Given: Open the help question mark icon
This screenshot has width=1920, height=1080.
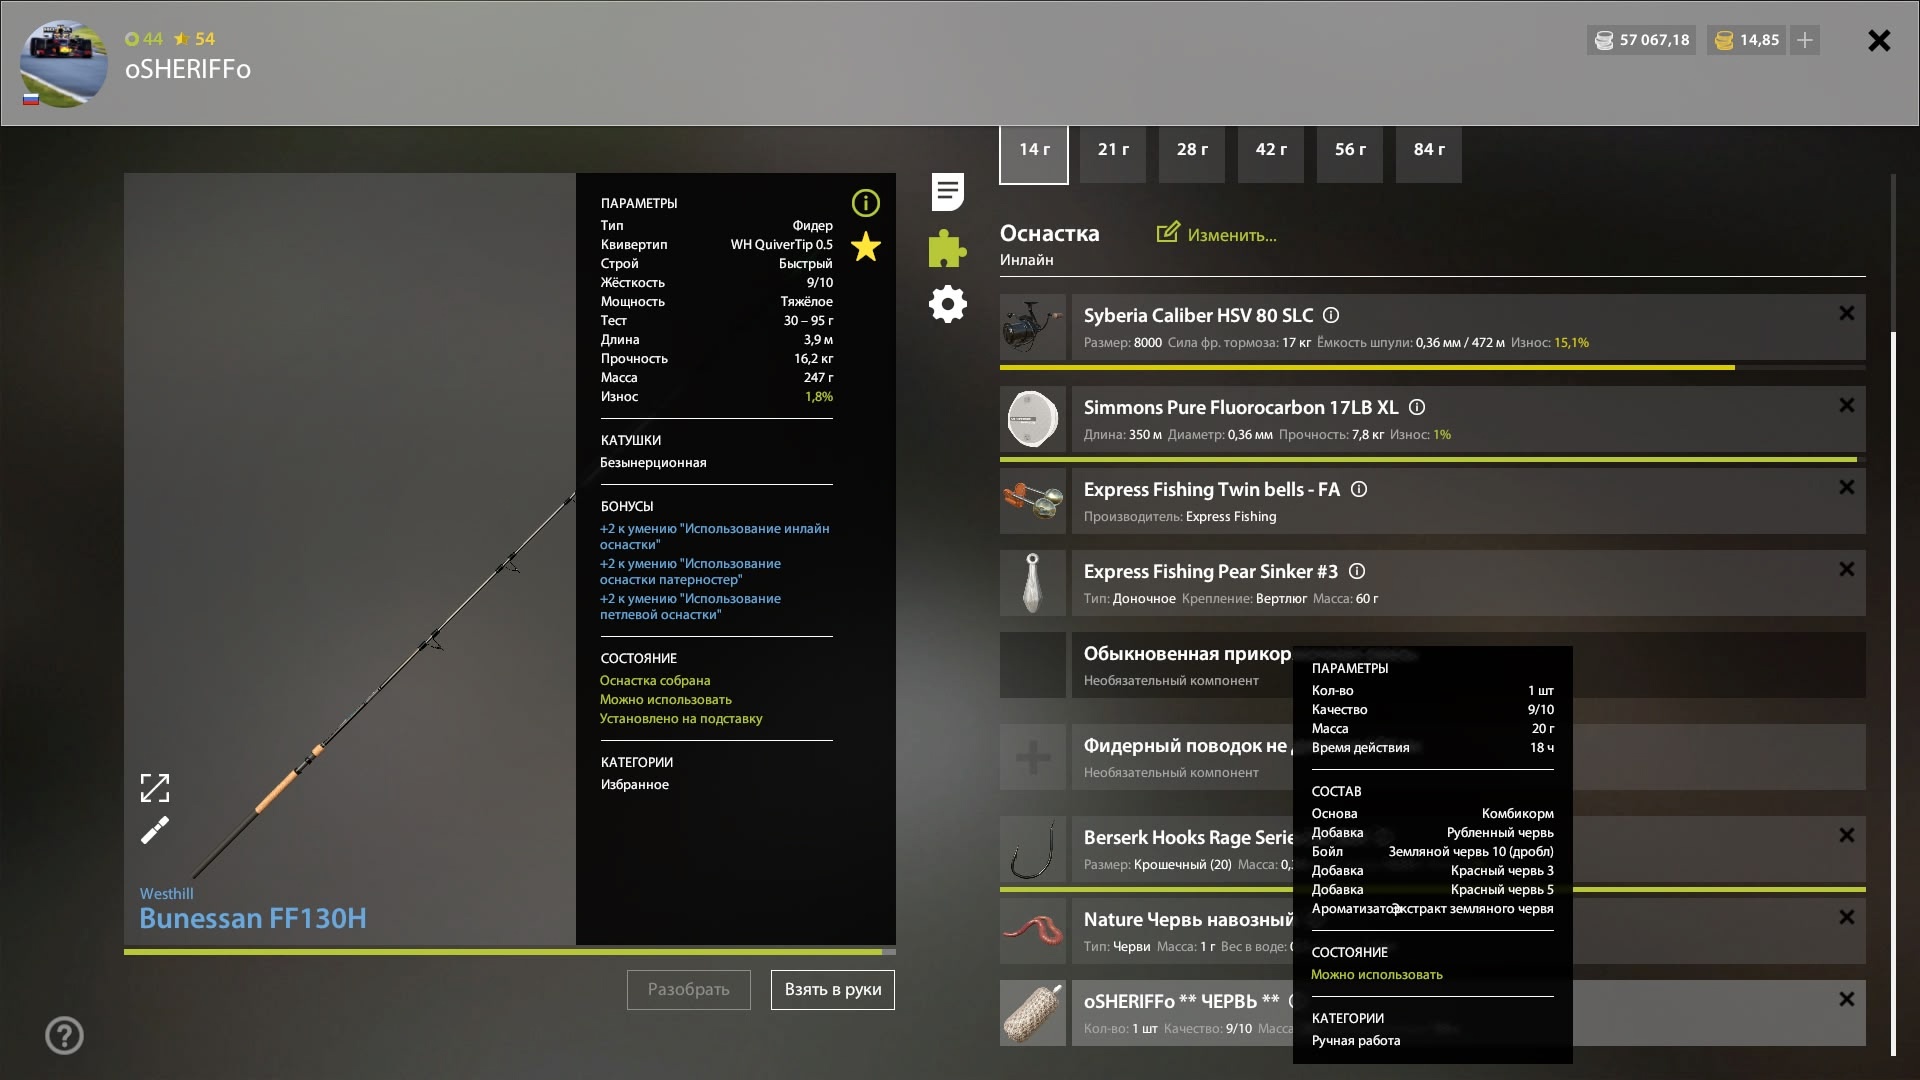Looking at the screenshot, I should click(x=64, y=1035).
